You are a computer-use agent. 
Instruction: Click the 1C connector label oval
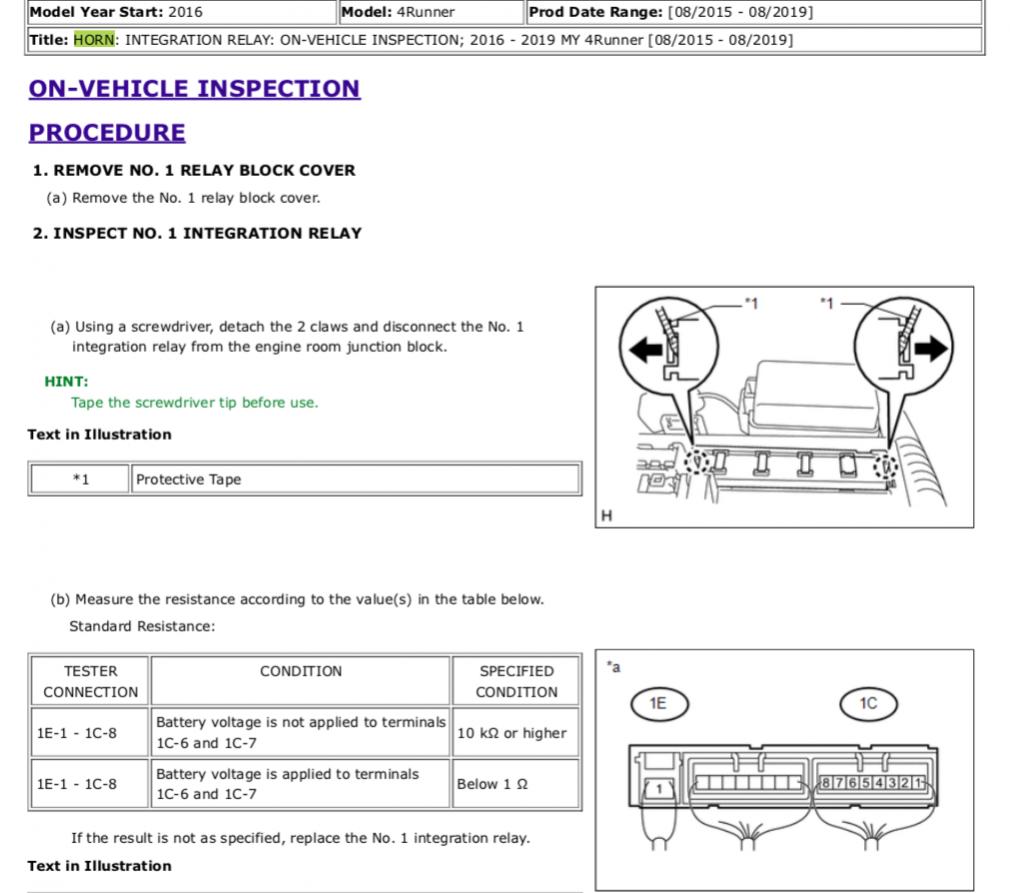tap(868, 703)
